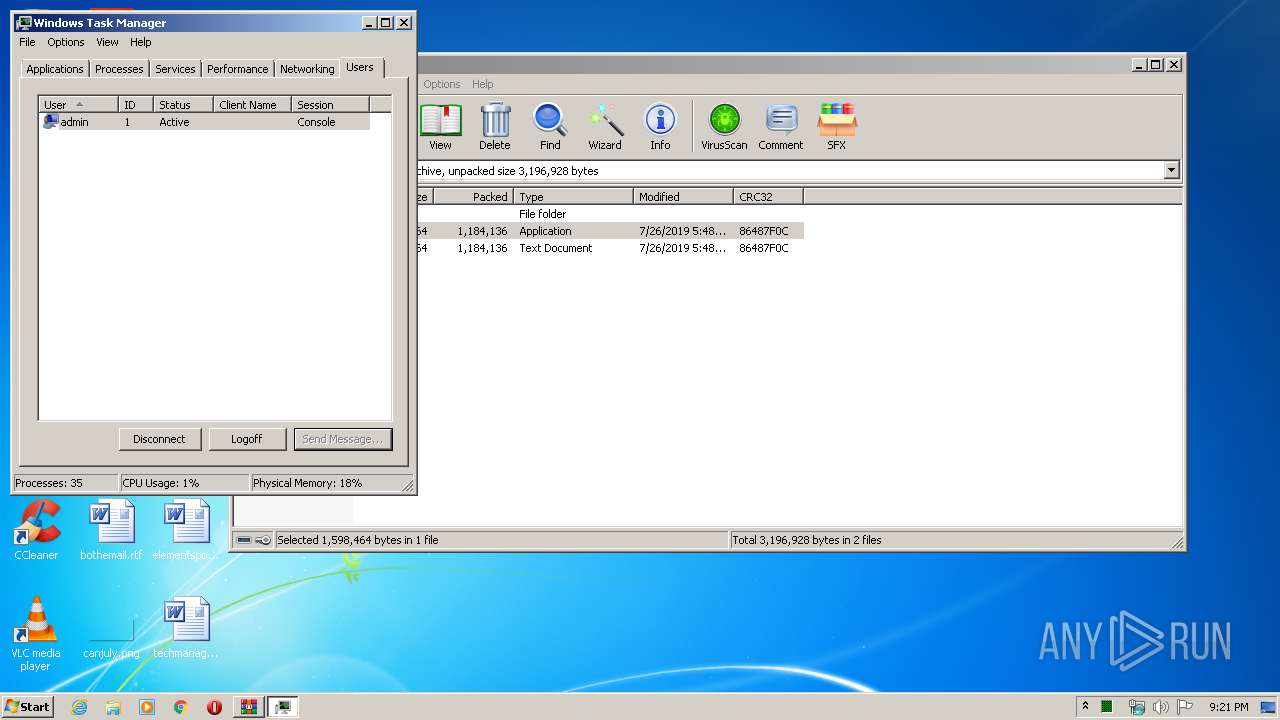The image size is (1280, 720).
Task: Click the View toolbar icon in WinRAR
Action: point(440,127)
